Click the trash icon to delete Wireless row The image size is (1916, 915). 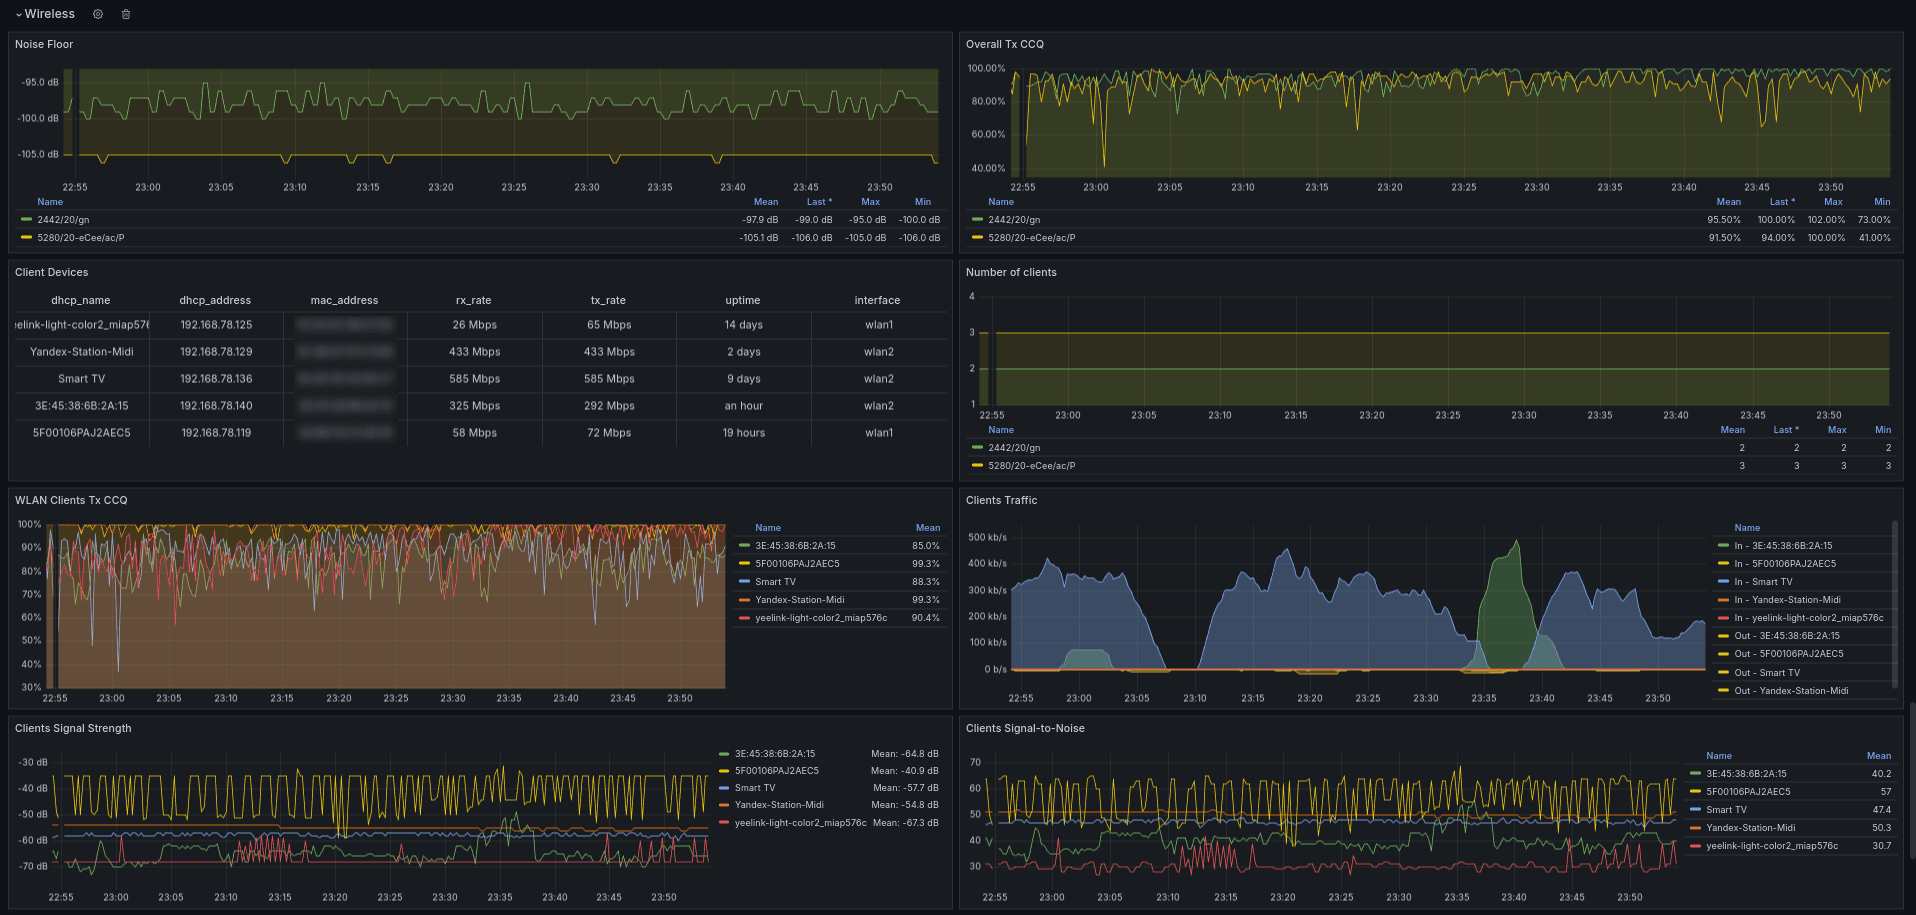click(x=126, y=14)
